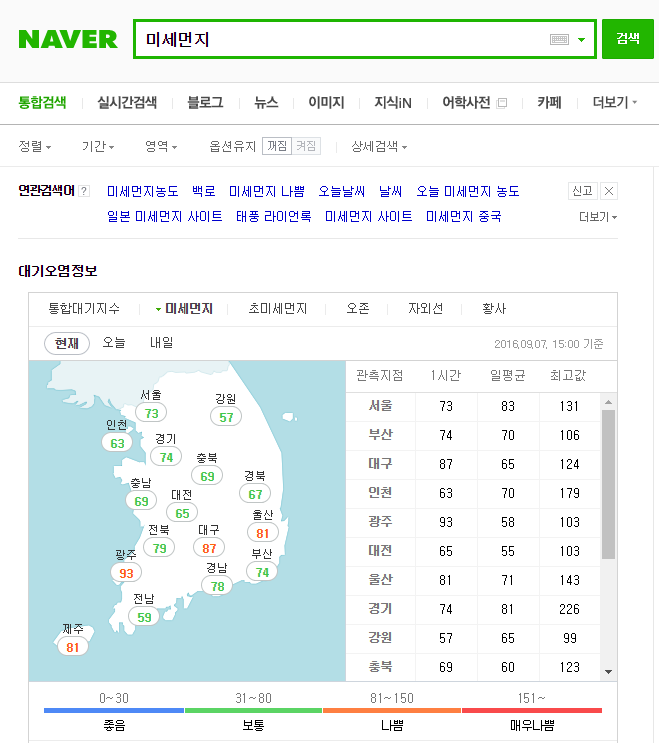Click the new-window icon next to 어학사전

[502, 103]
